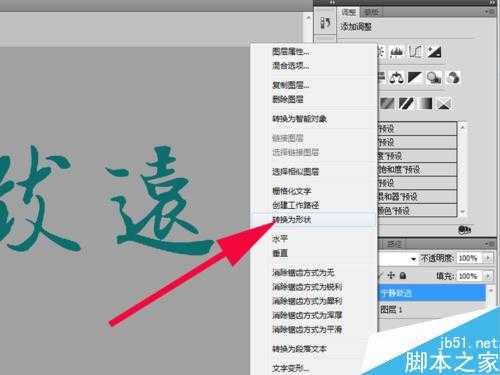The width and height of the screenshot is (500, 375).
Task: Open the Adjustments panel flyout menu
Action: point(490,12)
